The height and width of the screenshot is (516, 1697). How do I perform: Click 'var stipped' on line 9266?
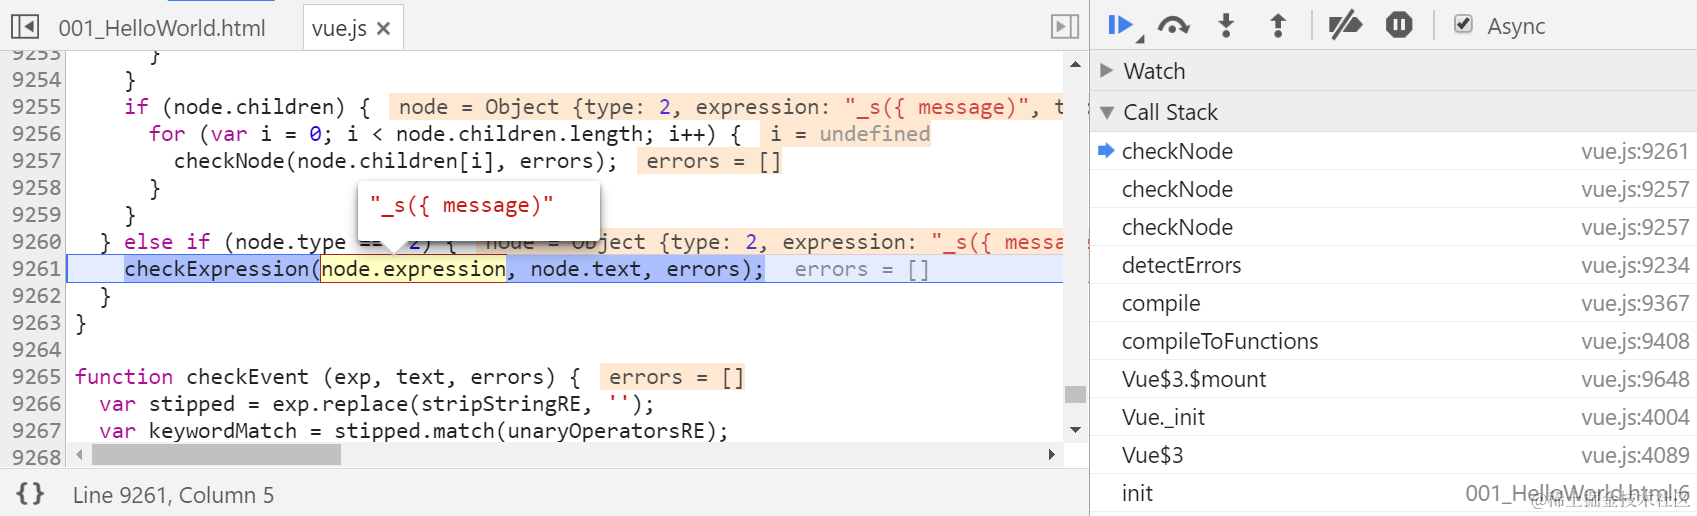[x=167, y=404]
